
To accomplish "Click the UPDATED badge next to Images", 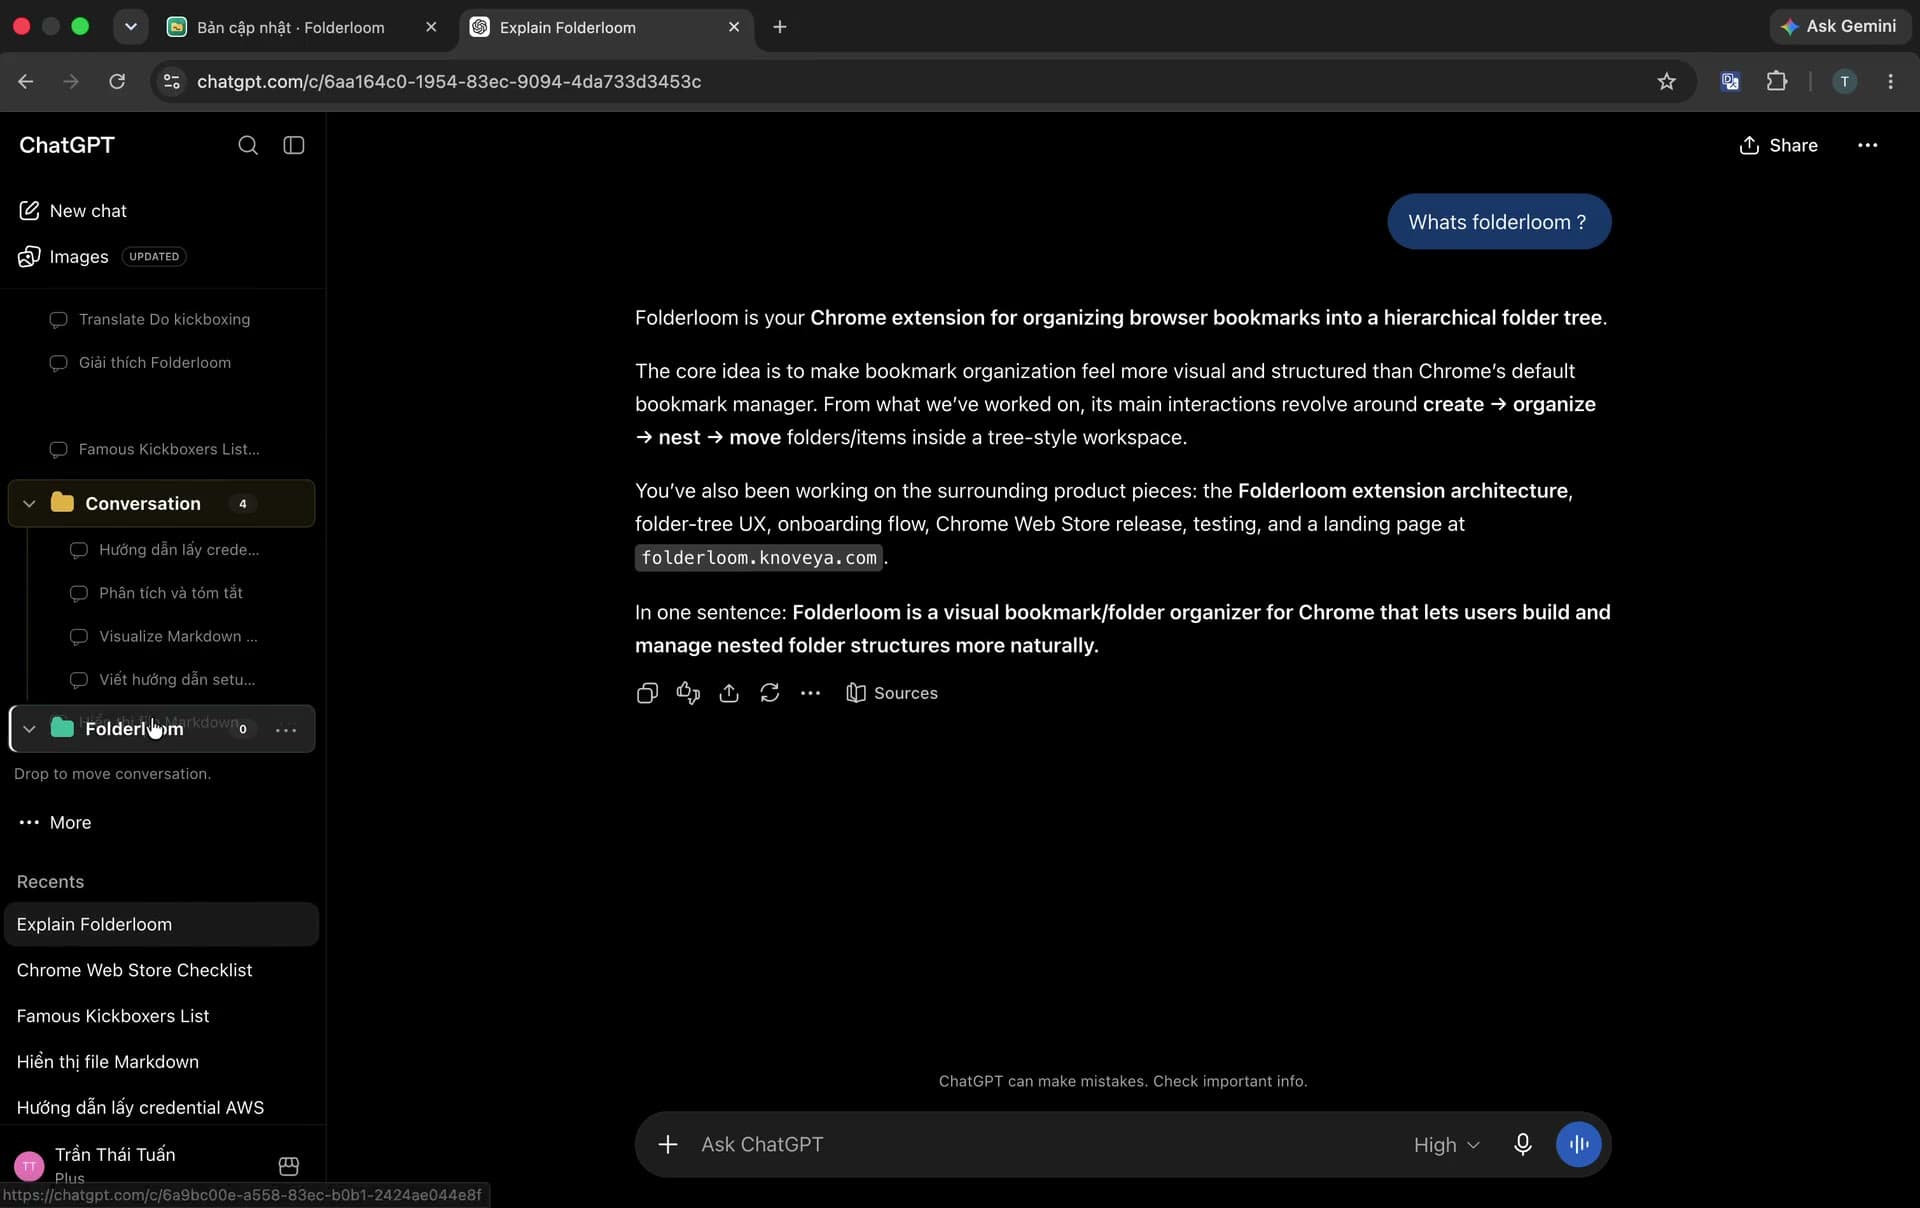I will coord(154,257).
